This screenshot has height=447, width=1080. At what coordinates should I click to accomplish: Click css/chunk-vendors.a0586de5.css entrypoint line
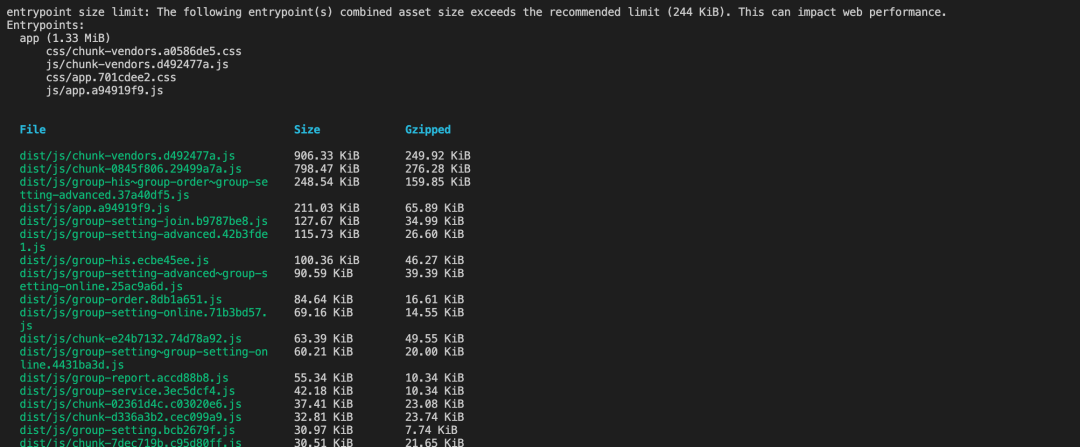pos(143,52)
